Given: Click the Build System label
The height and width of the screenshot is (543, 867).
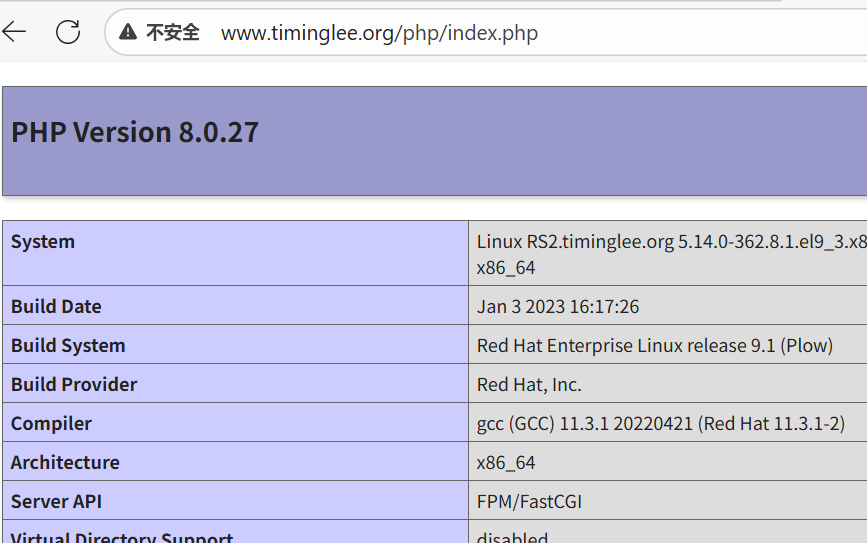Looking at the screenshot, I should pos(68,346).
